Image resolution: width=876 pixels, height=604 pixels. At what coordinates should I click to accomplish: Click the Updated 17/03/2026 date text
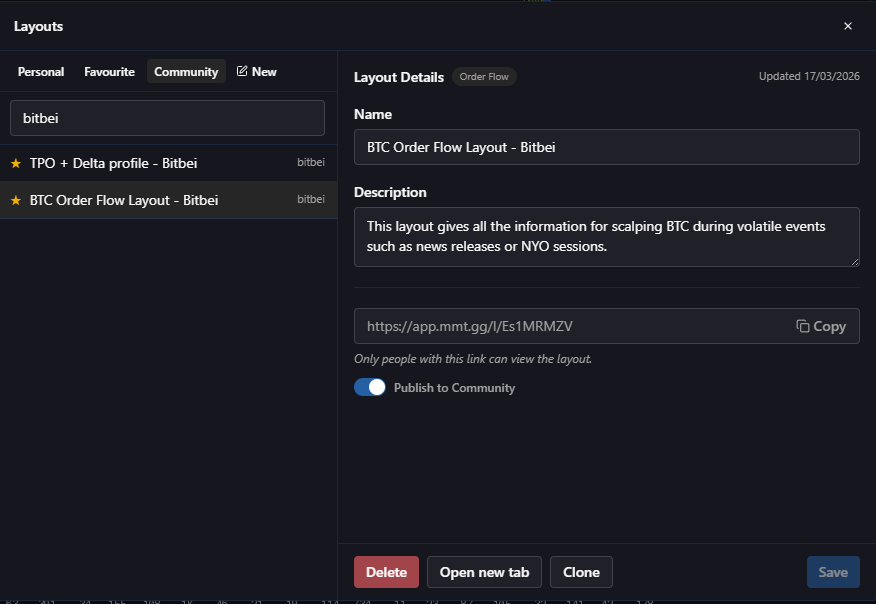809,76
